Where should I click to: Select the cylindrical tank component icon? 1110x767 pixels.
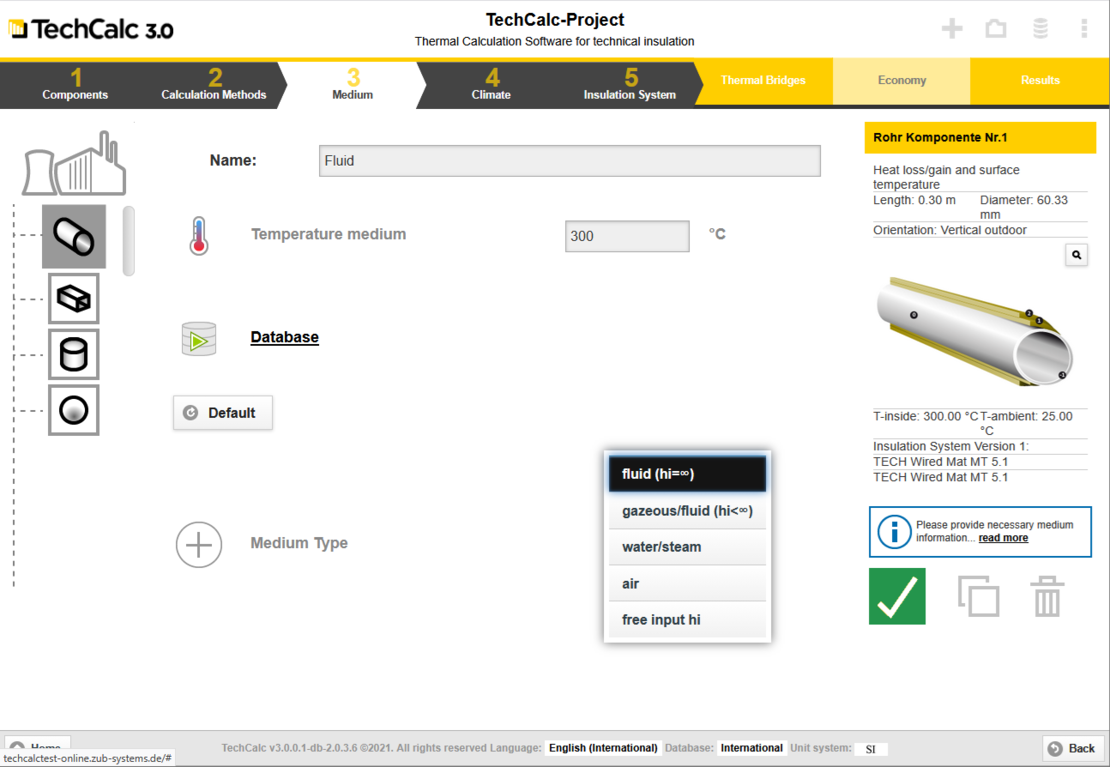(x=74, y=354)
